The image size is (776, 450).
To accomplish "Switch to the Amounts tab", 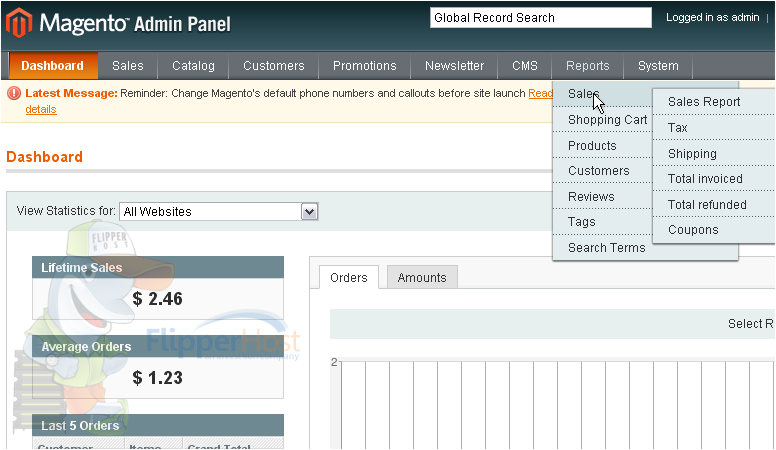I will coord(422,278).
